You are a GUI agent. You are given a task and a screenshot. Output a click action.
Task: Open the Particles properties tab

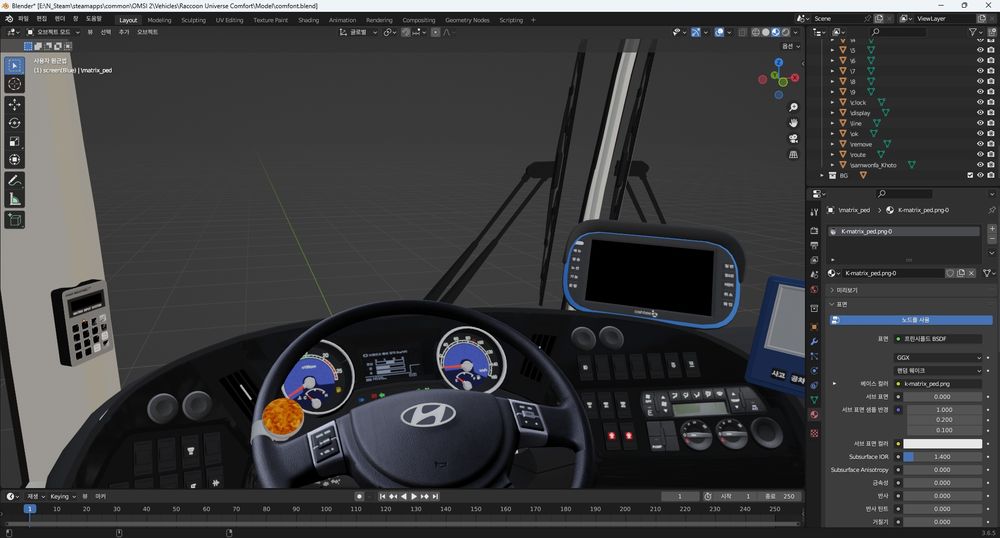pos(814,356)
